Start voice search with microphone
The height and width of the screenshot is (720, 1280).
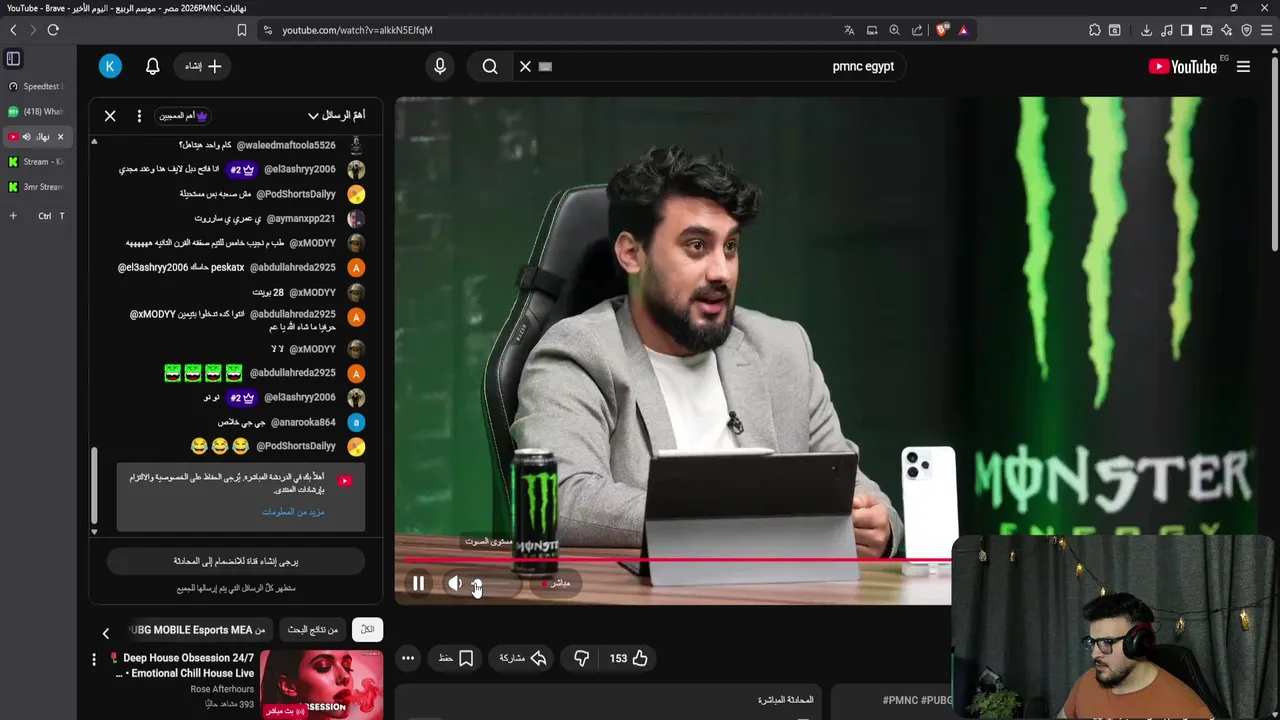click(440, 67)
